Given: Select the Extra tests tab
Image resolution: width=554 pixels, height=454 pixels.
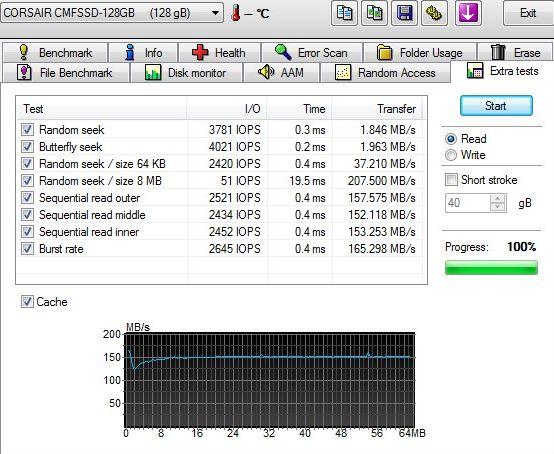Looking at the screenshot, I should click(502, 71).
